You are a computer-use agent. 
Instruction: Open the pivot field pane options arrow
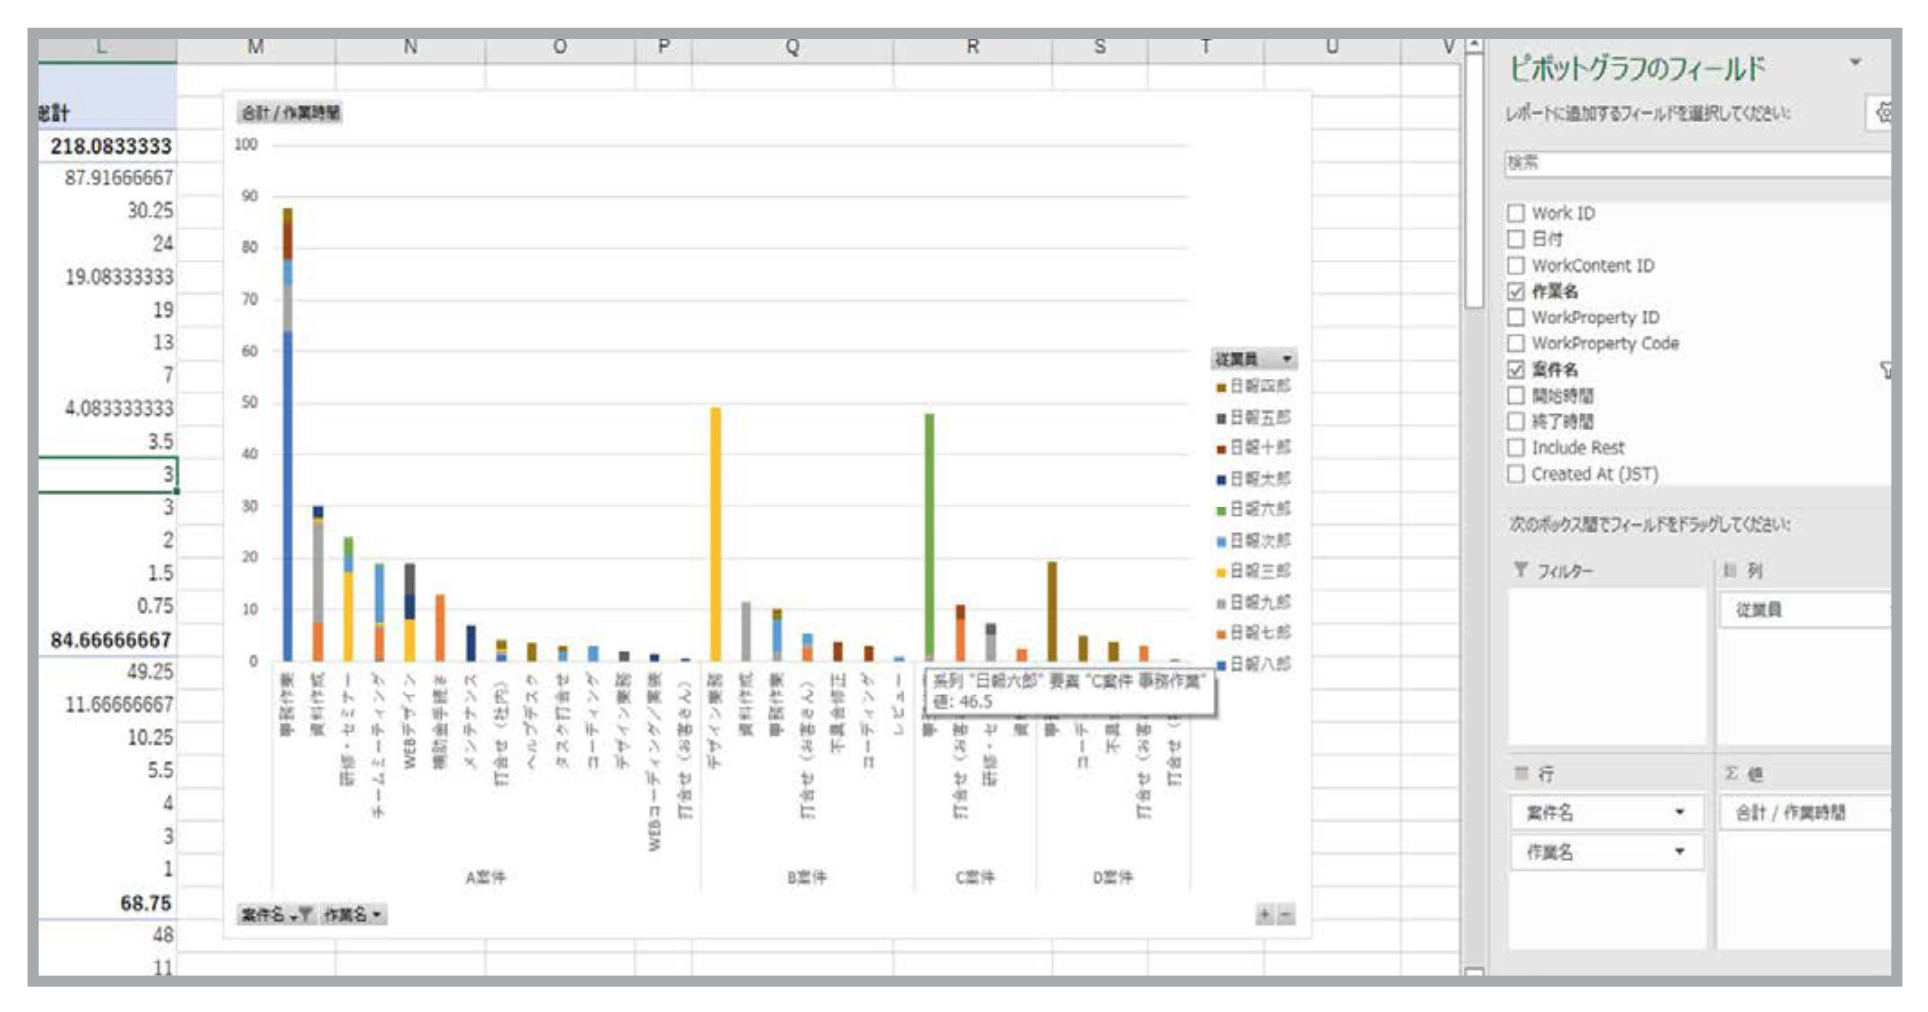tap(1855, 63)
